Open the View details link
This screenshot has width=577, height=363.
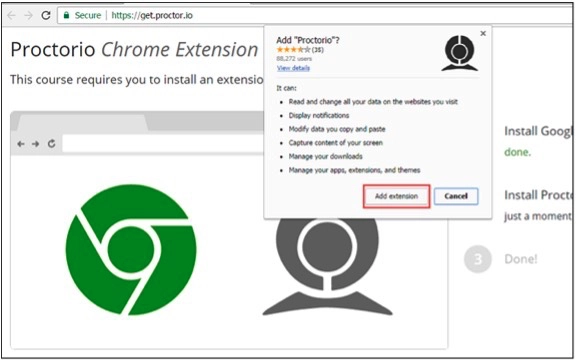293,68
